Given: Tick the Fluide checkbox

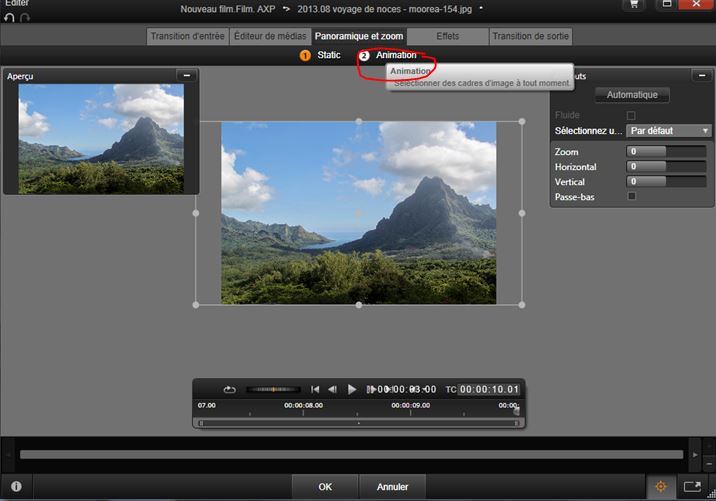Looking at the screenshot, I should pyautogui.click(x=630, y=116).
